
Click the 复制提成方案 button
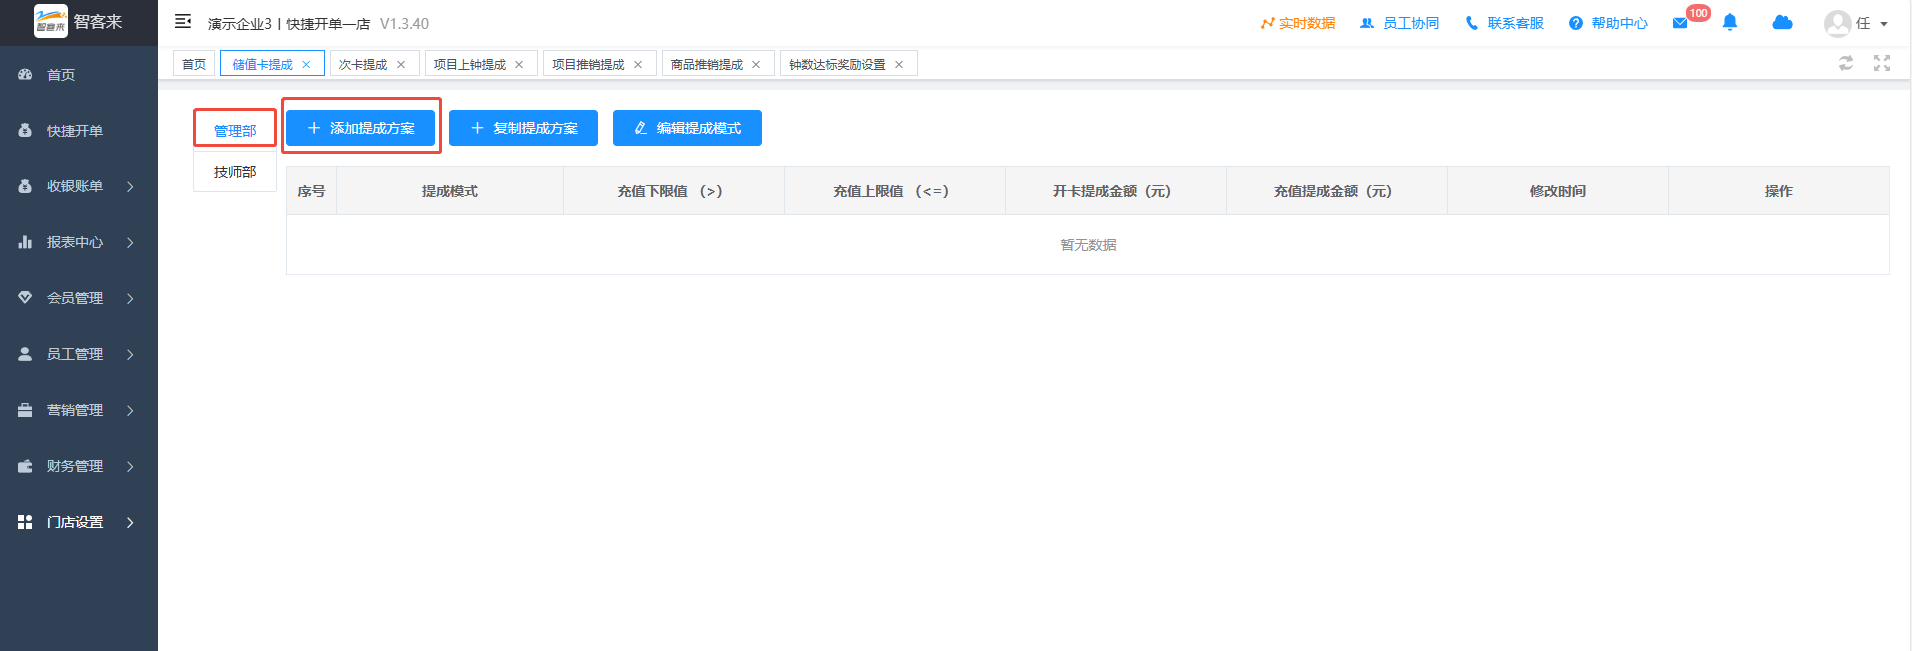(x=523, y=128)
